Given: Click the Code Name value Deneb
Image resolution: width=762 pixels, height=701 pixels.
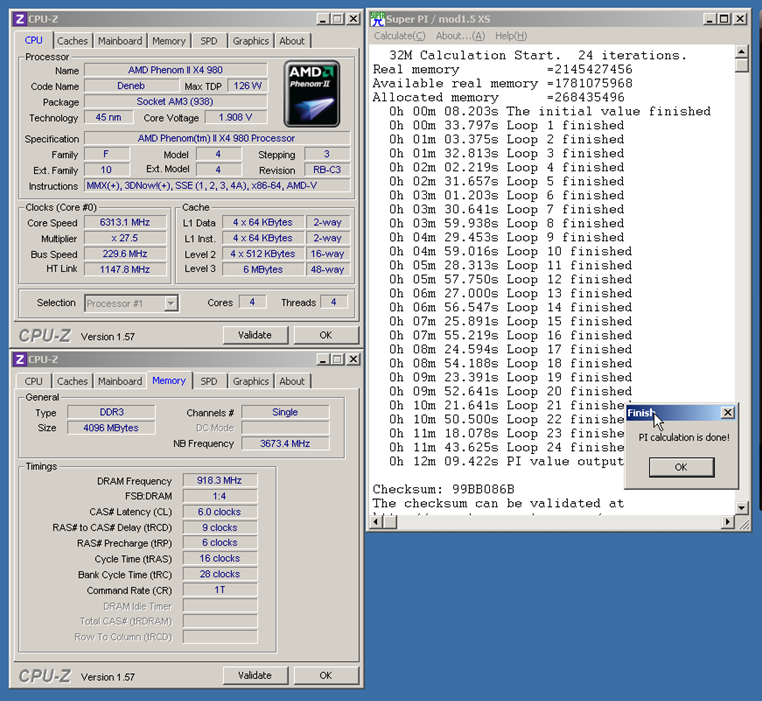Looking at the screenshot, I should coord(131,86).
